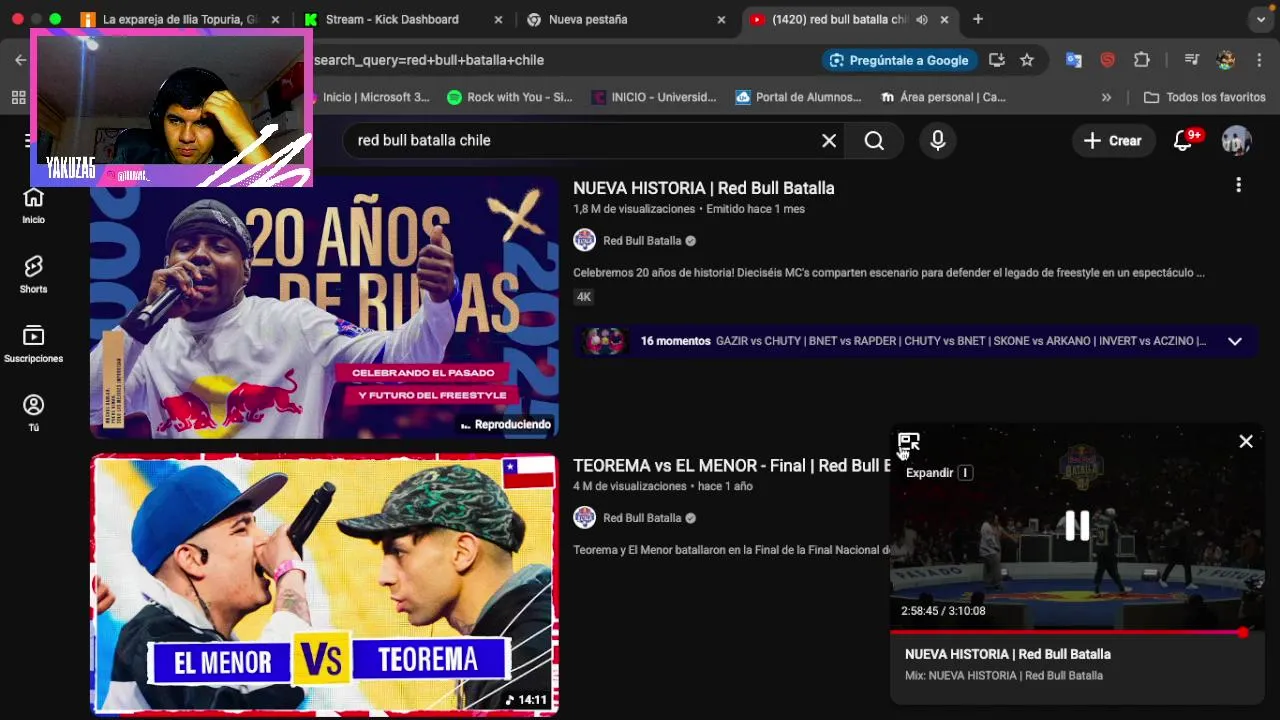This screenshot has width=1280, height=720.
Task: Click the 16 momentos label
Action: click(x=675, y=341)
